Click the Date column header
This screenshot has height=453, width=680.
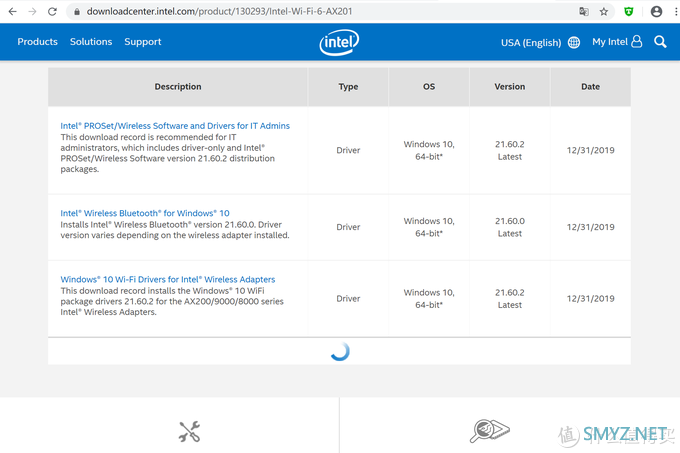click(590, 87)
